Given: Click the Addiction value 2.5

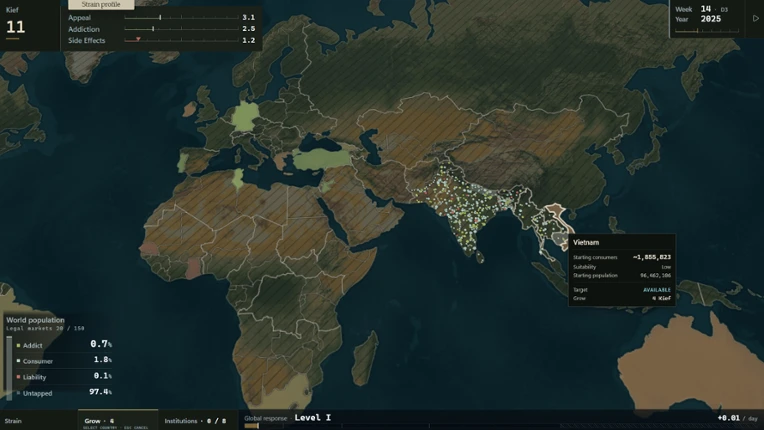Looking at the screenshot, I should 248,29.
